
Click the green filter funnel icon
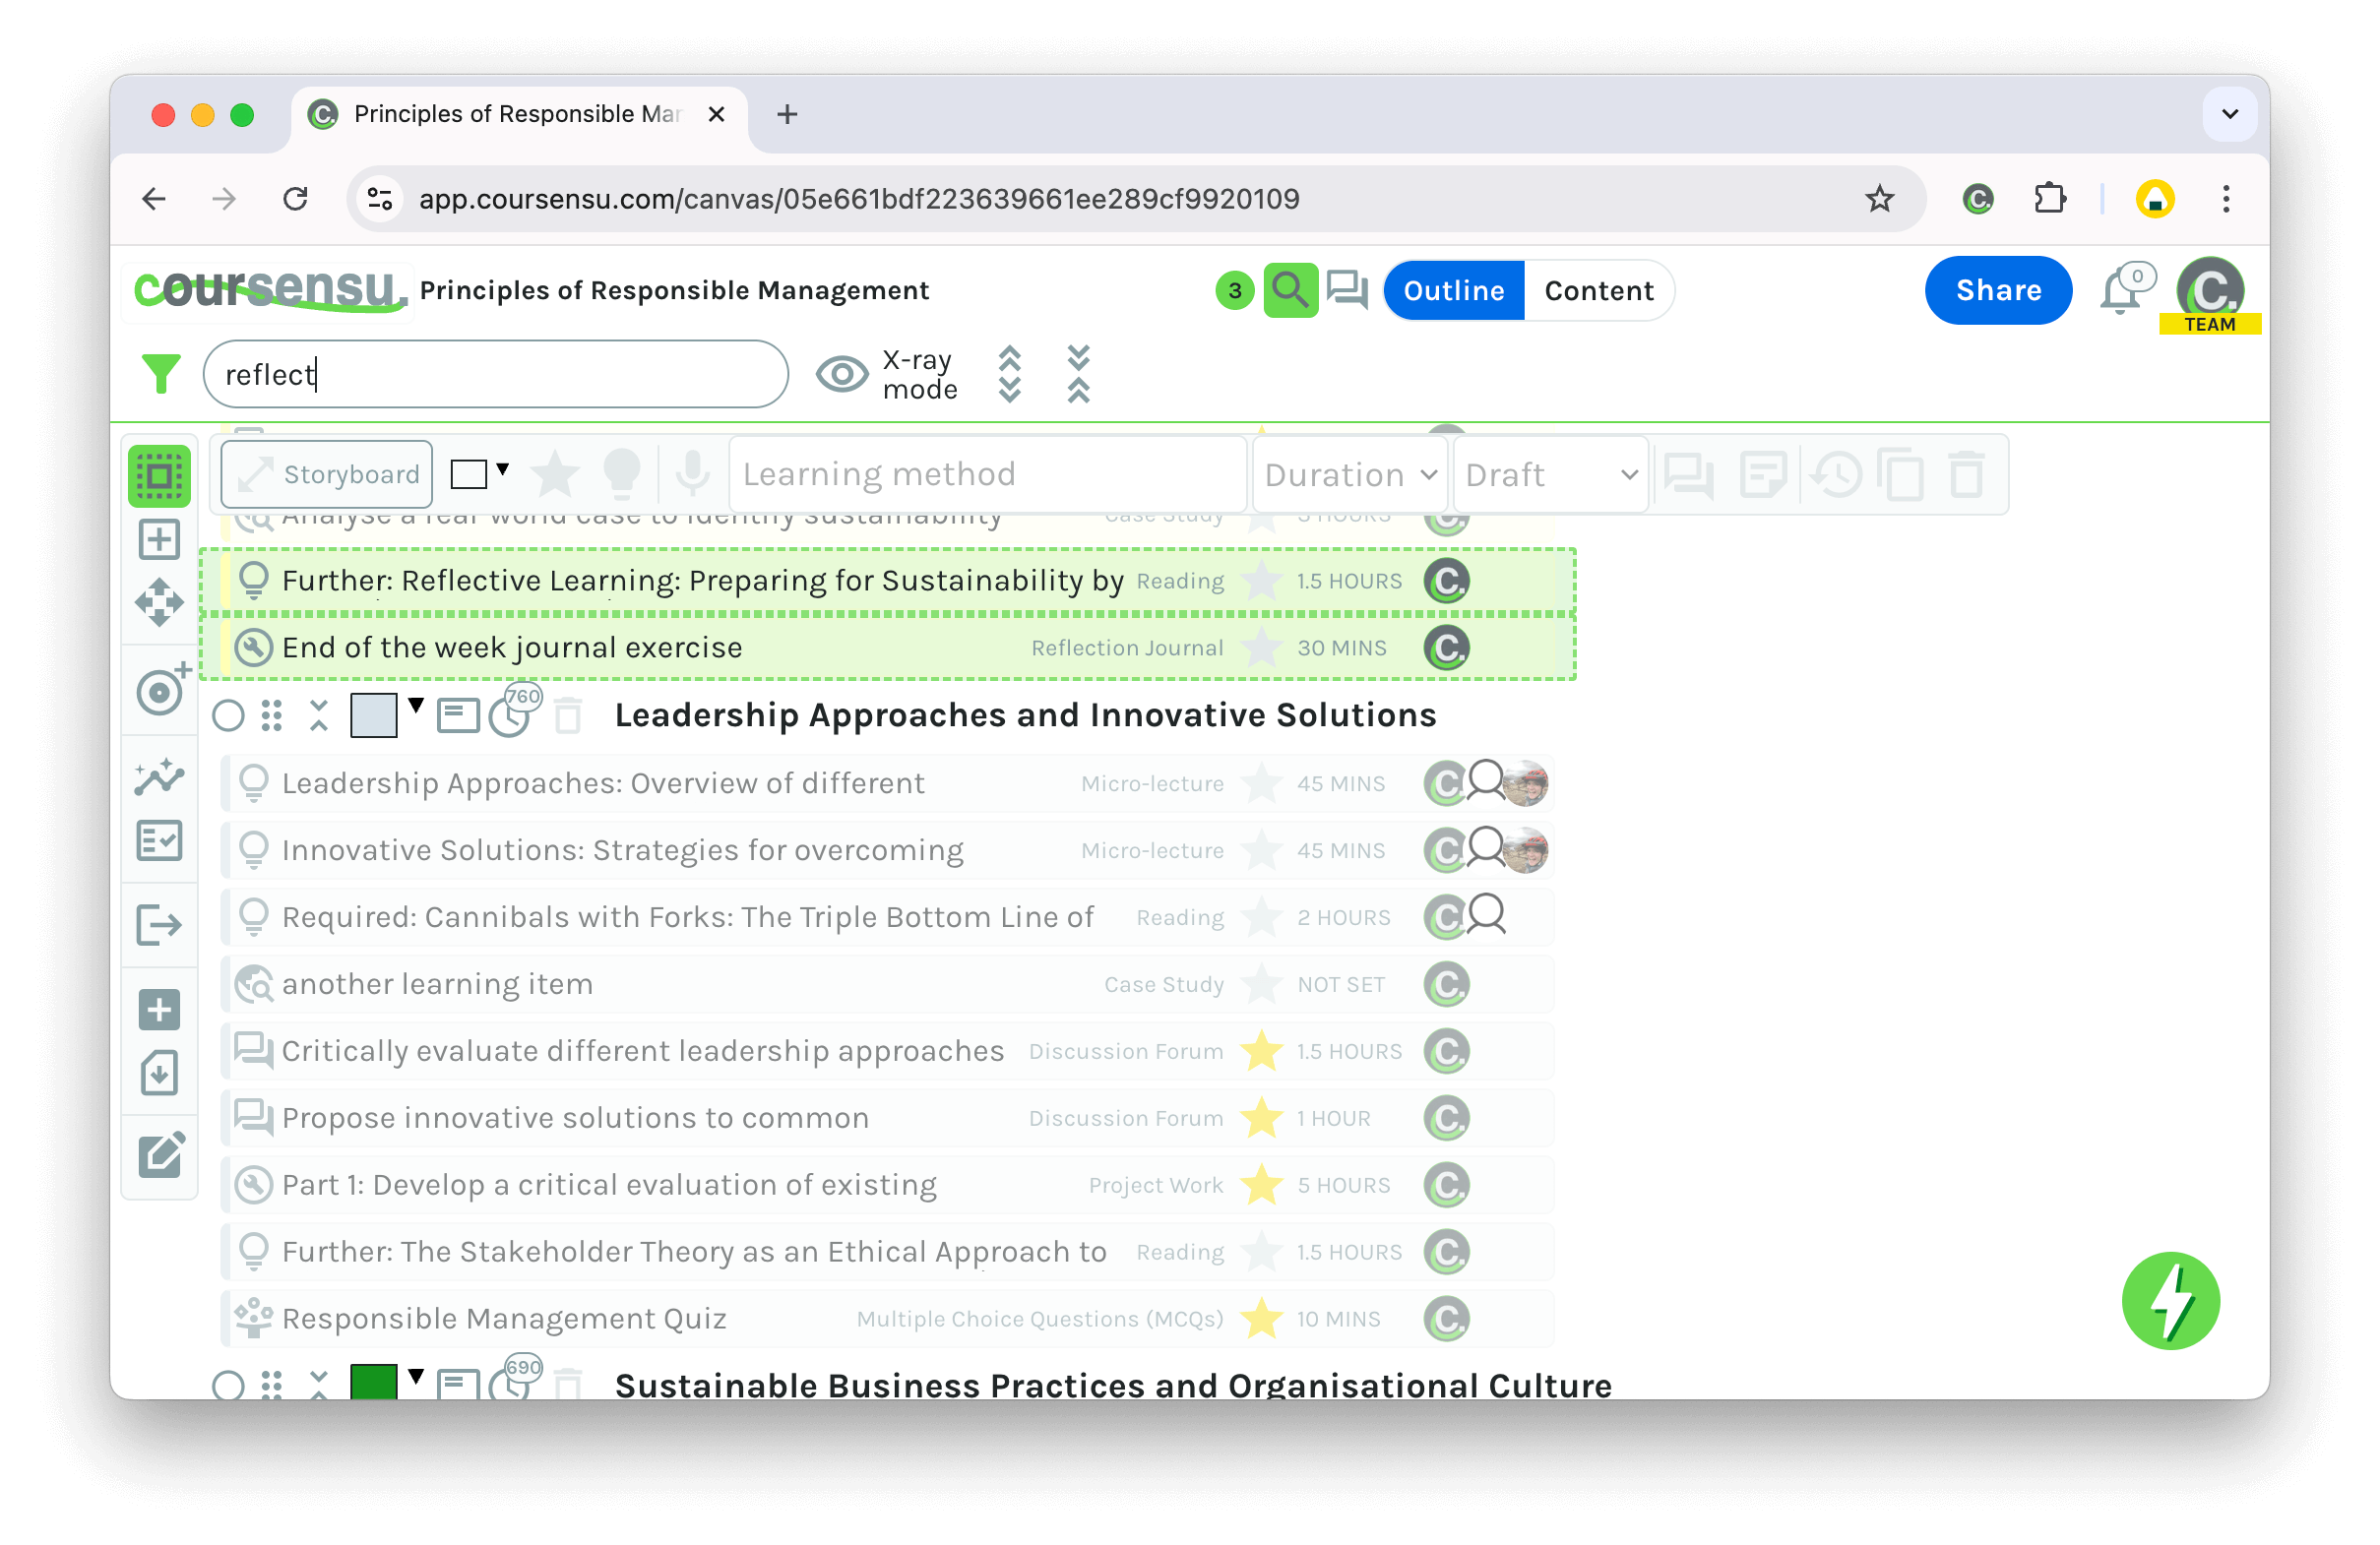tap(160, 374)
